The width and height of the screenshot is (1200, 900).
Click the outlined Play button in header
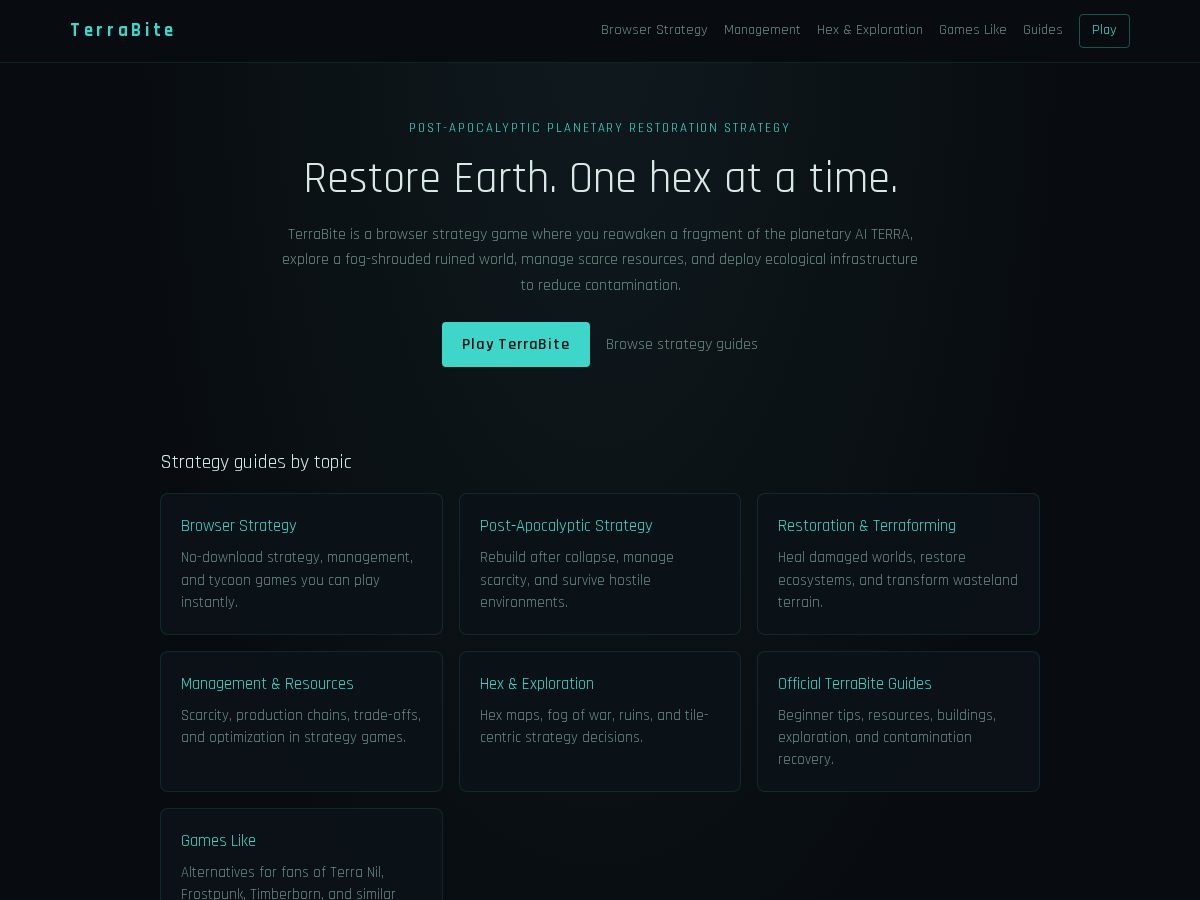coord(1104,31)
